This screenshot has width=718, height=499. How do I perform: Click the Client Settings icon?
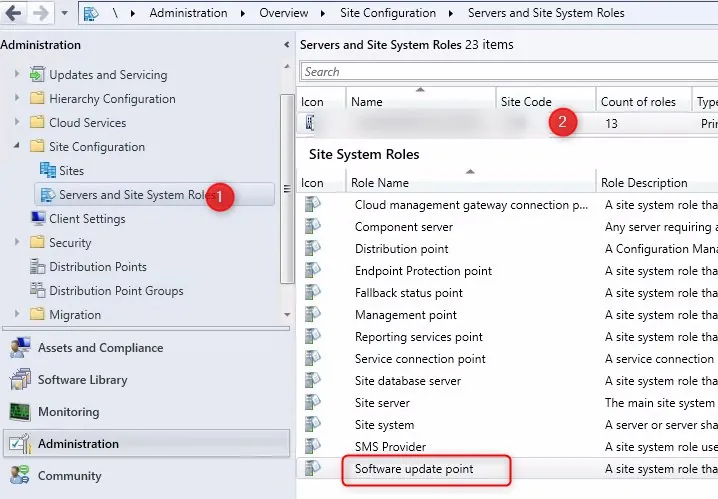[38, 219]
